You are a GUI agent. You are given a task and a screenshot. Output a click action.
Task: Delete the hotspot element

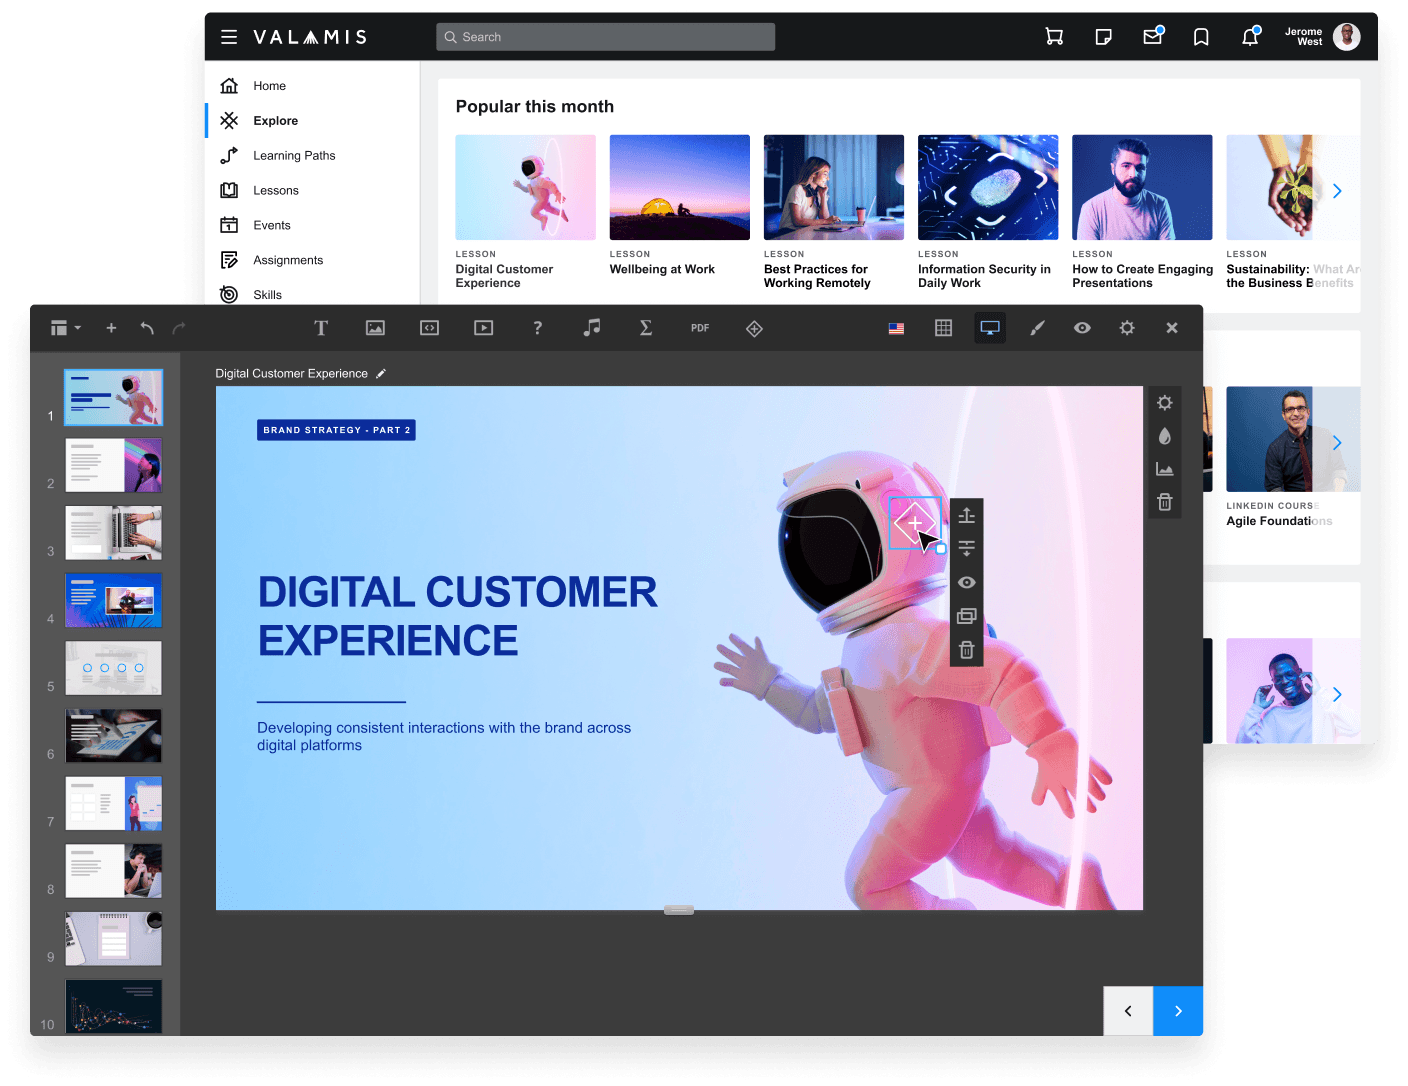coord(967,650)
